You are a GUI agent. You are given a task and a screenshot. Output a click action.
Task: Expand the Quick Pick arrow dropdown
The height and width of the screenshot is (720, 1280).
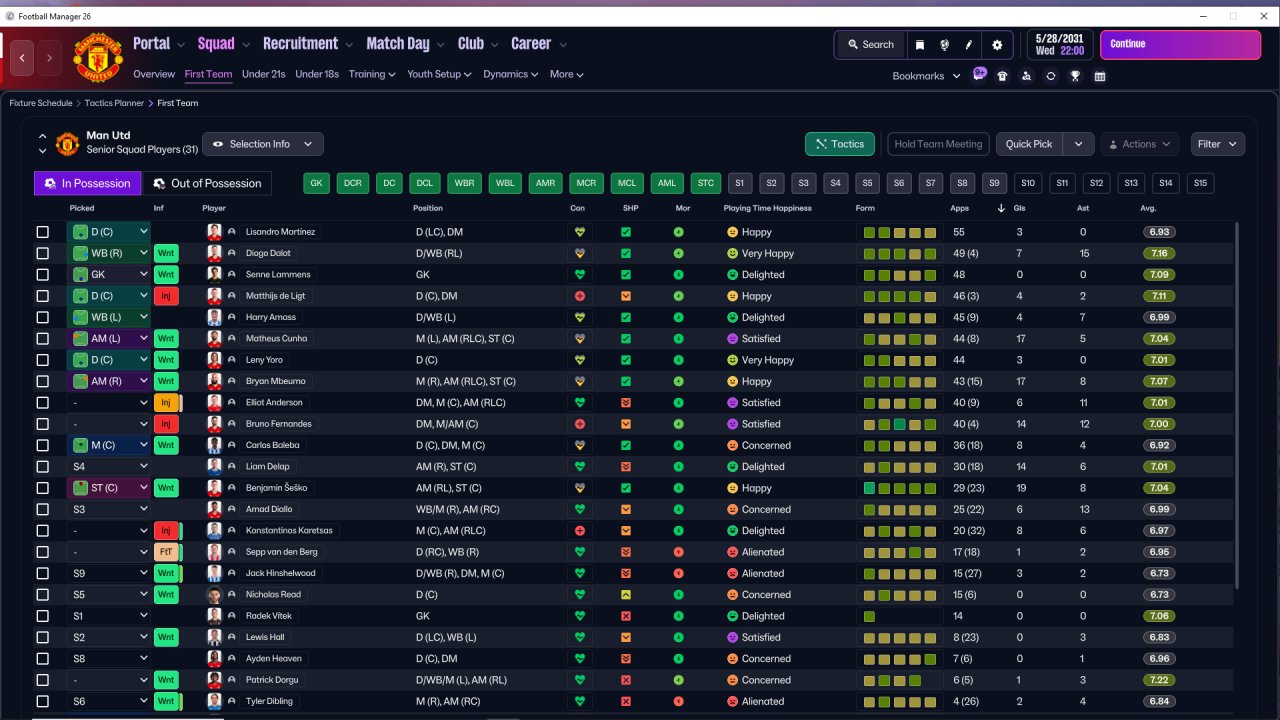pyautogui.click(x=1078, y=144)
